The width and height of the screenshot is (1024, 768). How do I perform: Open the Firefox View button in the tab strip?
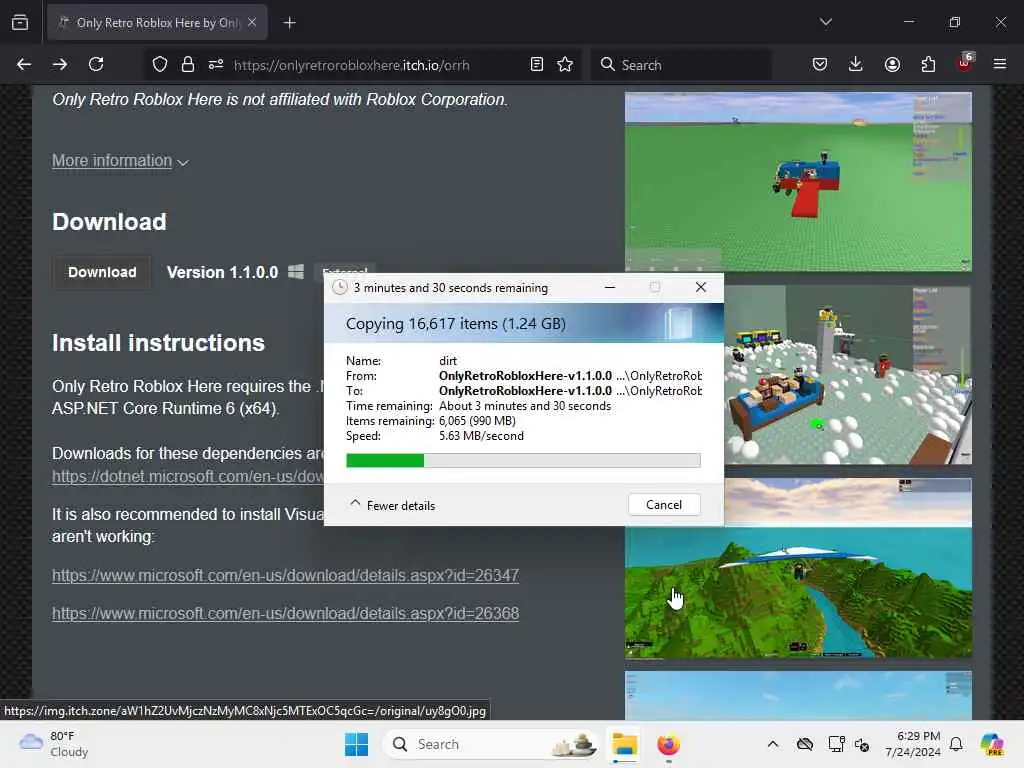click(20, 23)
